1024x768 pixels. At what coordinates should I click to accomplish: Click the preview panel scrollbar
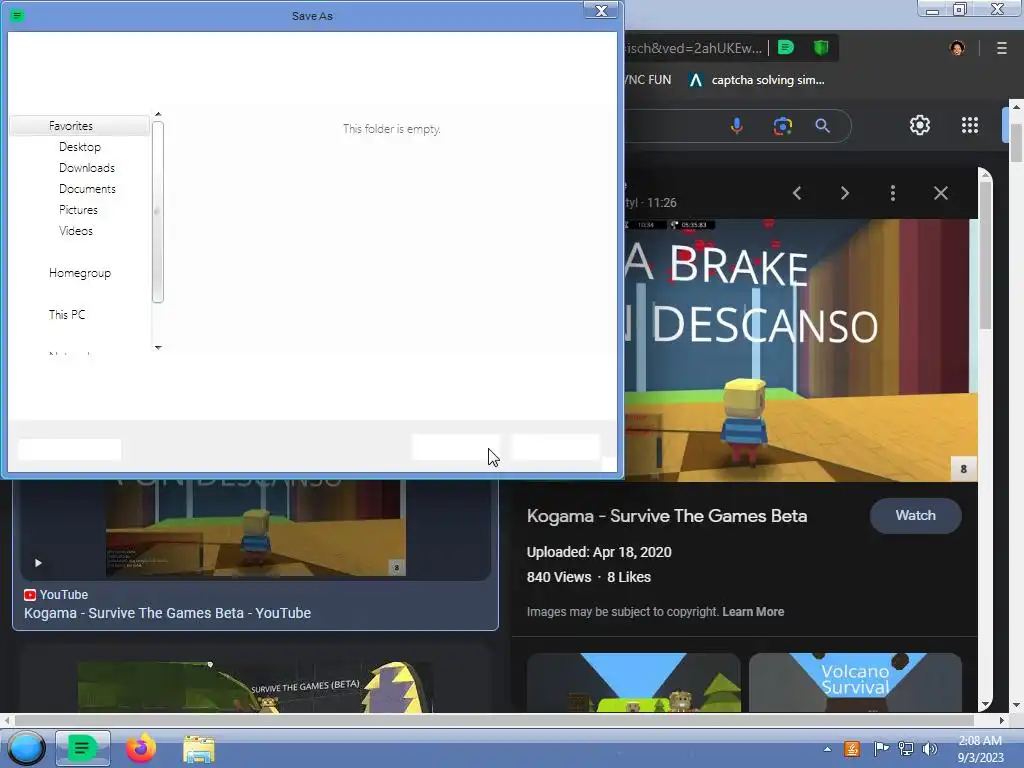tap(985, 255)
